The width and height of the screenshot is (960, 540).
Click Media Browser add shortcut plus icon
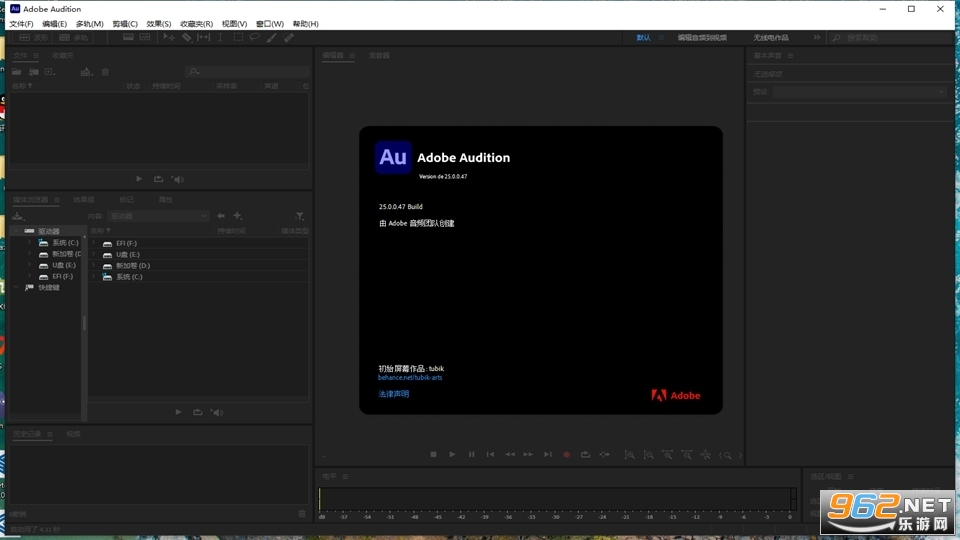238,216
